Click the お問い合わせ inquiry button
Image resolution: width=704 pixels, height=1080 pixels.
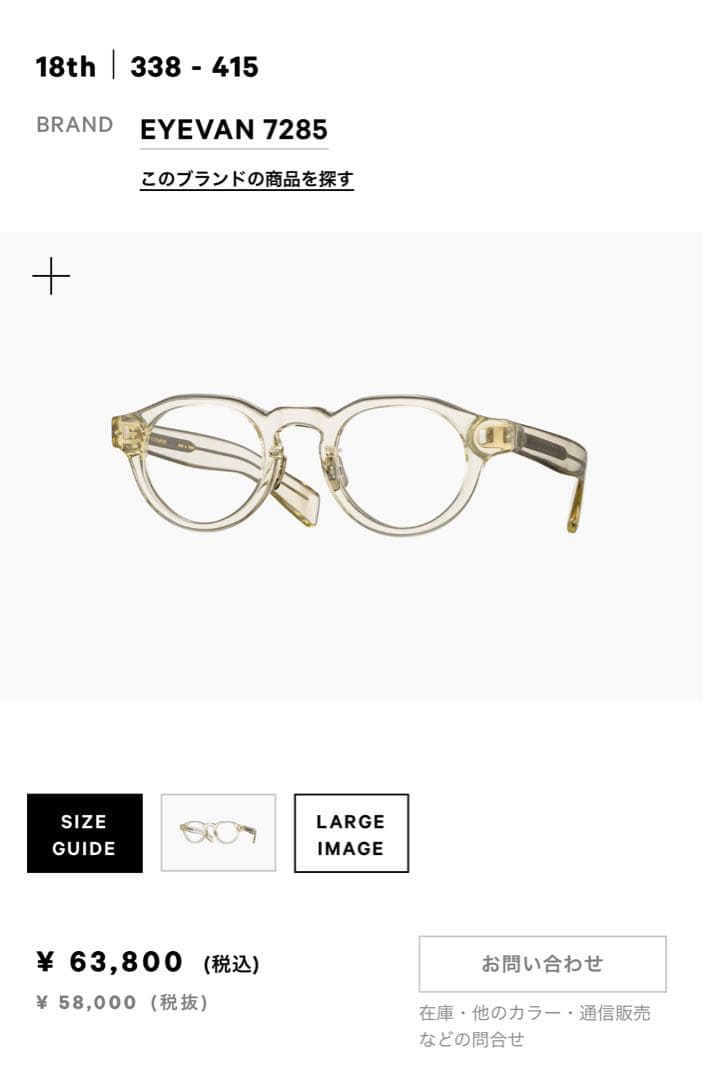(x=542, y=964)
